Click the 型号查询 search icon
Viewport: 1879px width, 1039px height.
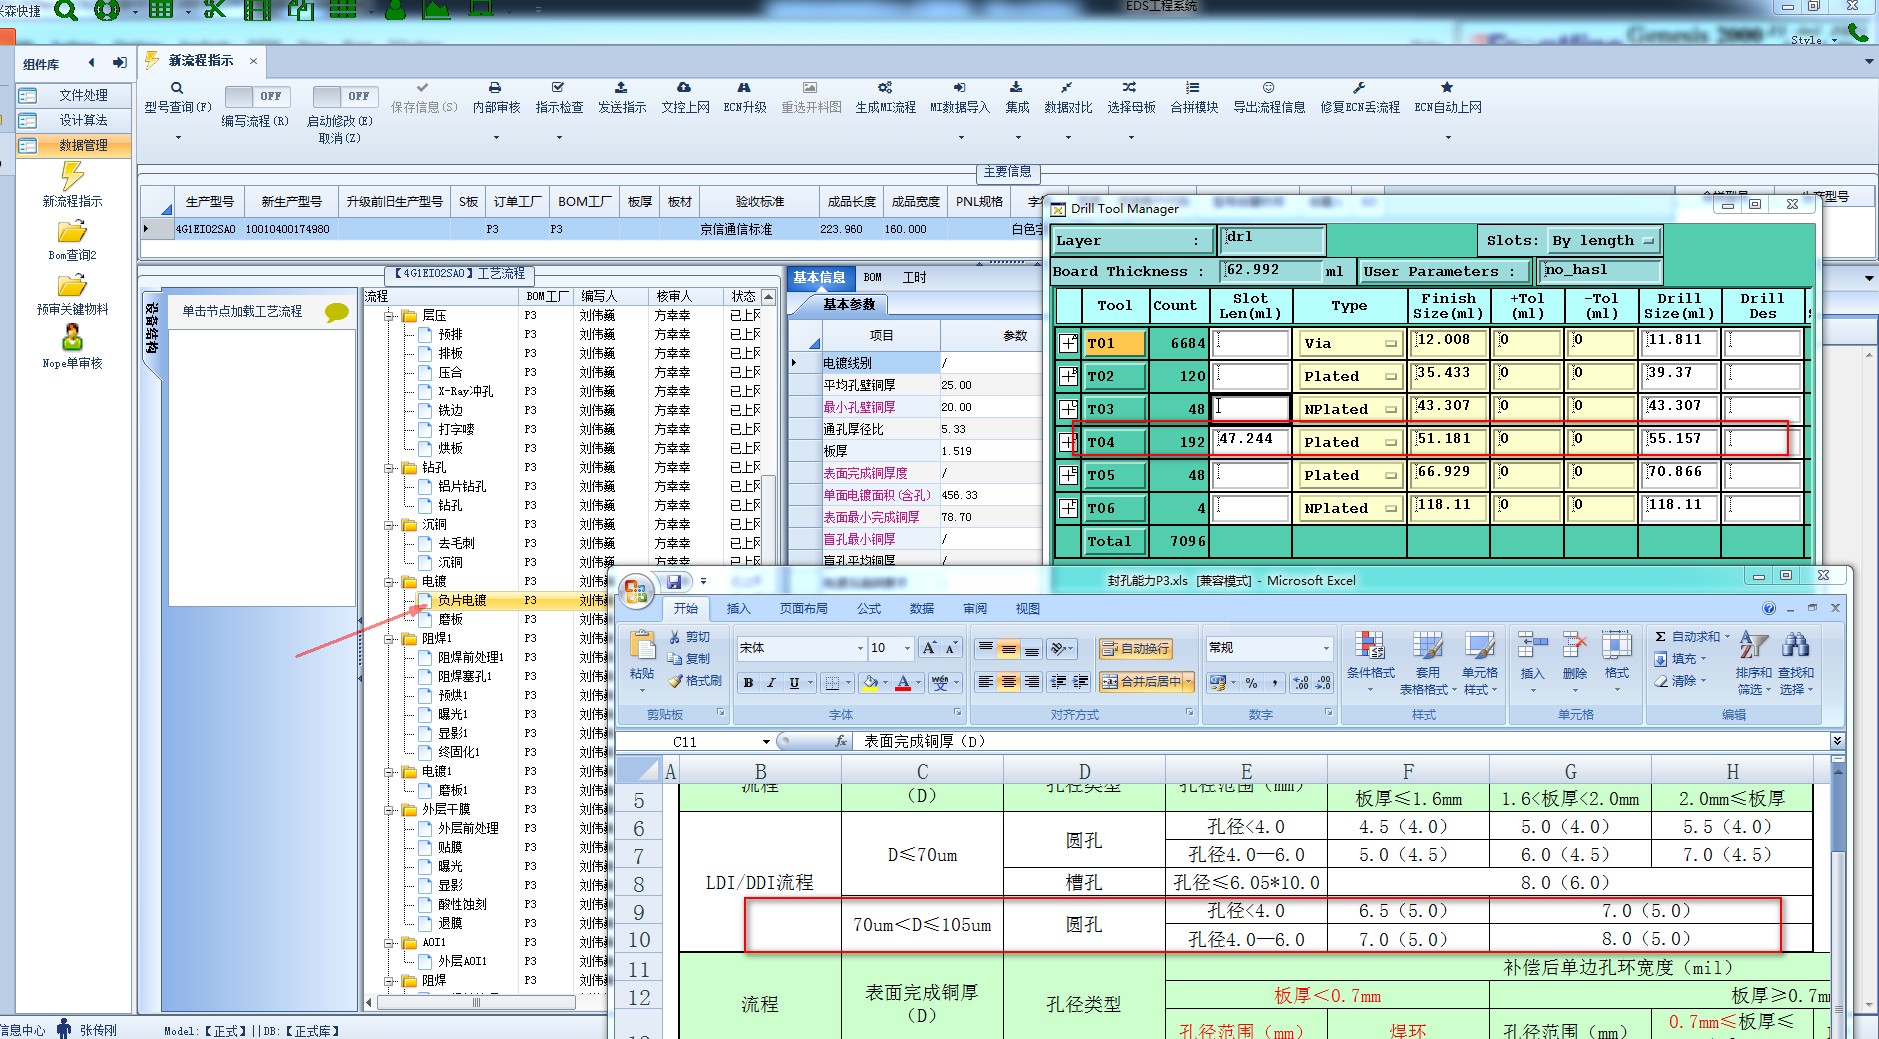[177, 88]
